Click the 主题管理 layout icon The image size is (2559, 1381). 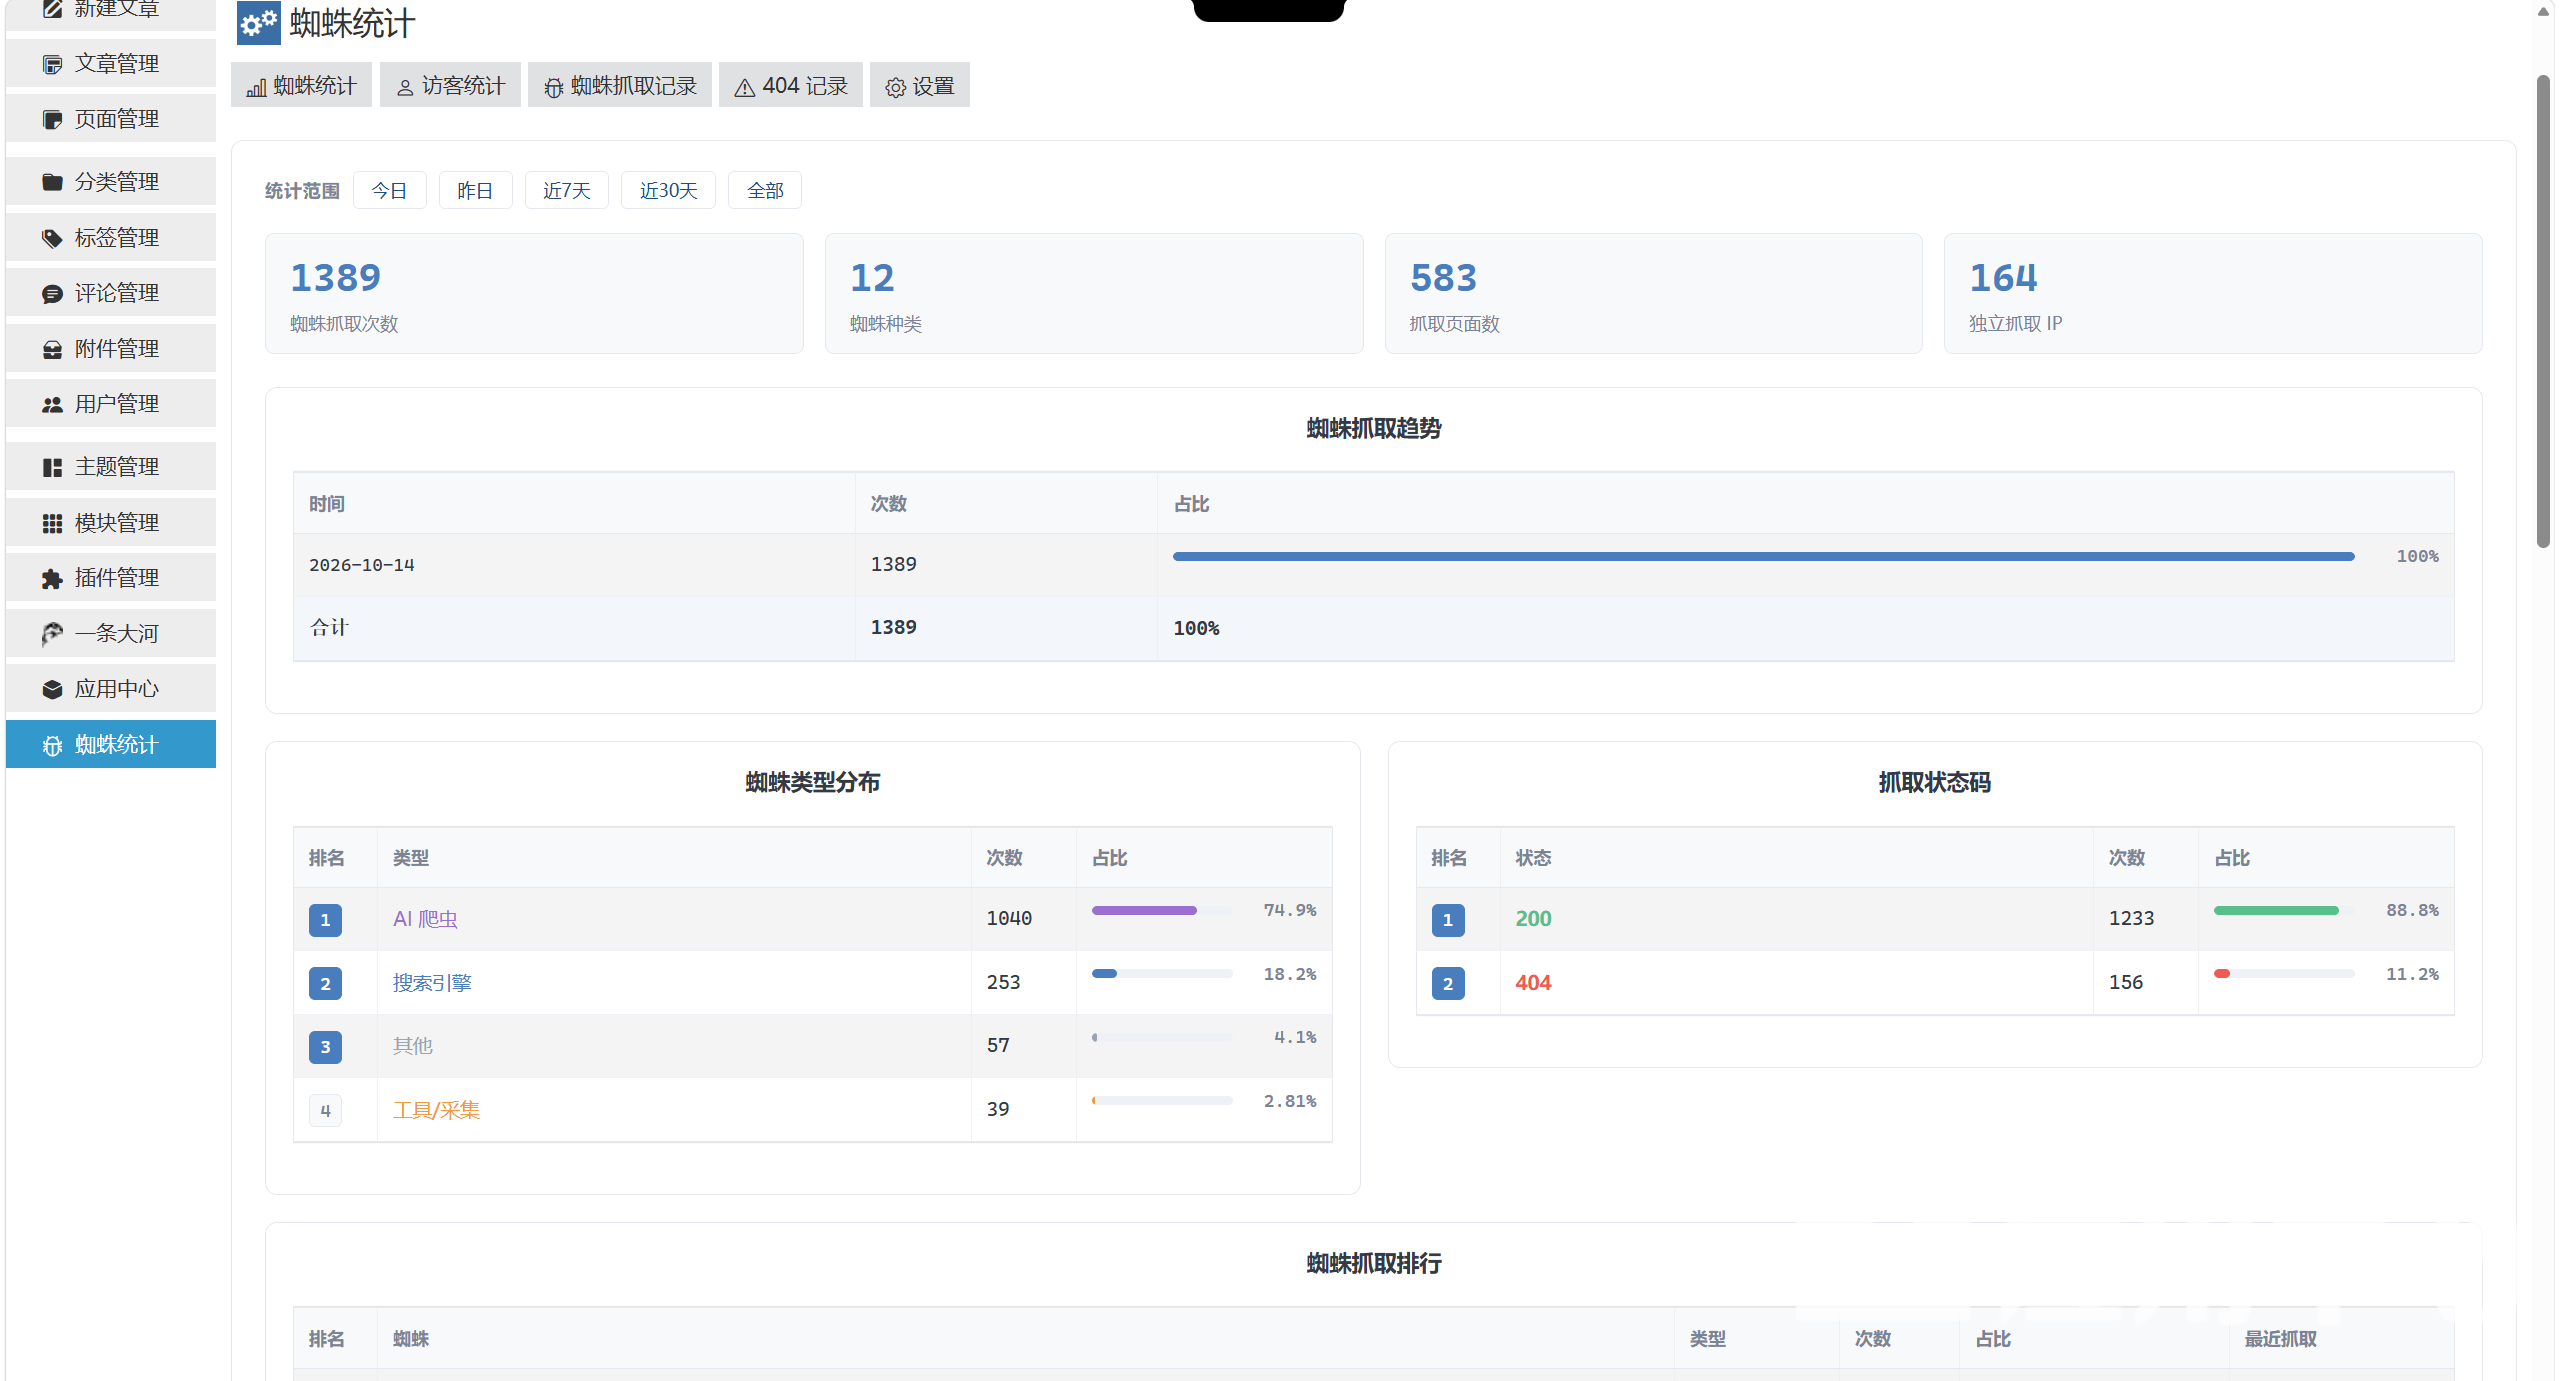(x=52, y=468)
